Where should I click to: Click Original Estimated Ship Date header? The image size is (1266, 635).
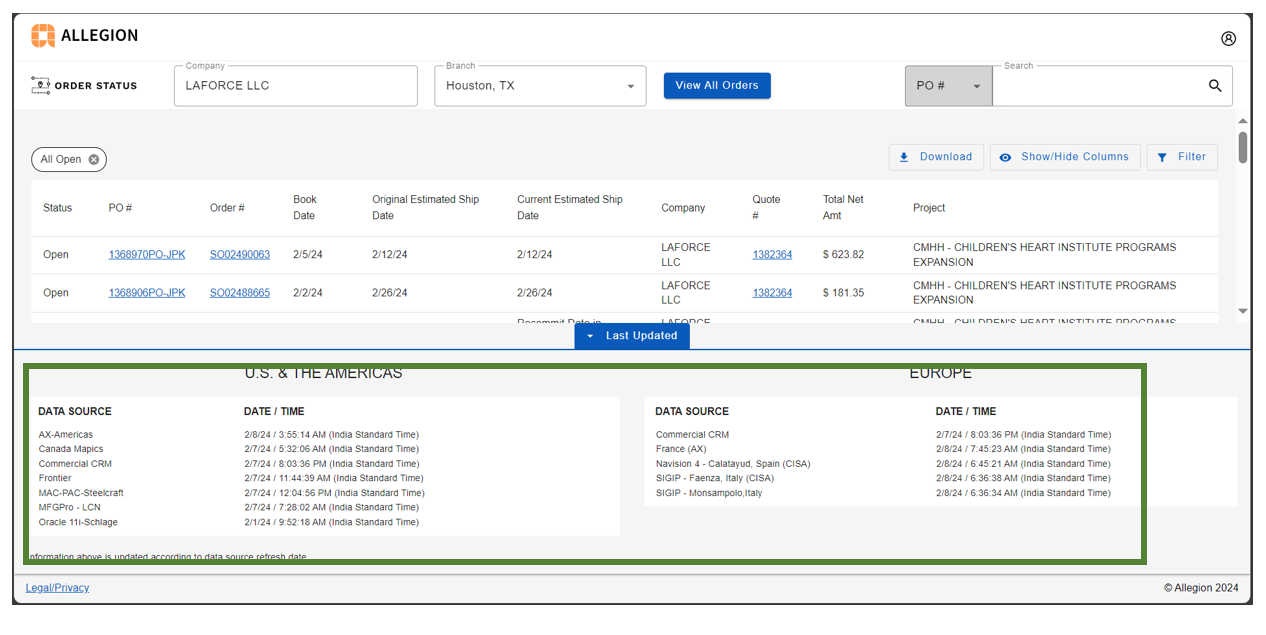tap(426, 208)
